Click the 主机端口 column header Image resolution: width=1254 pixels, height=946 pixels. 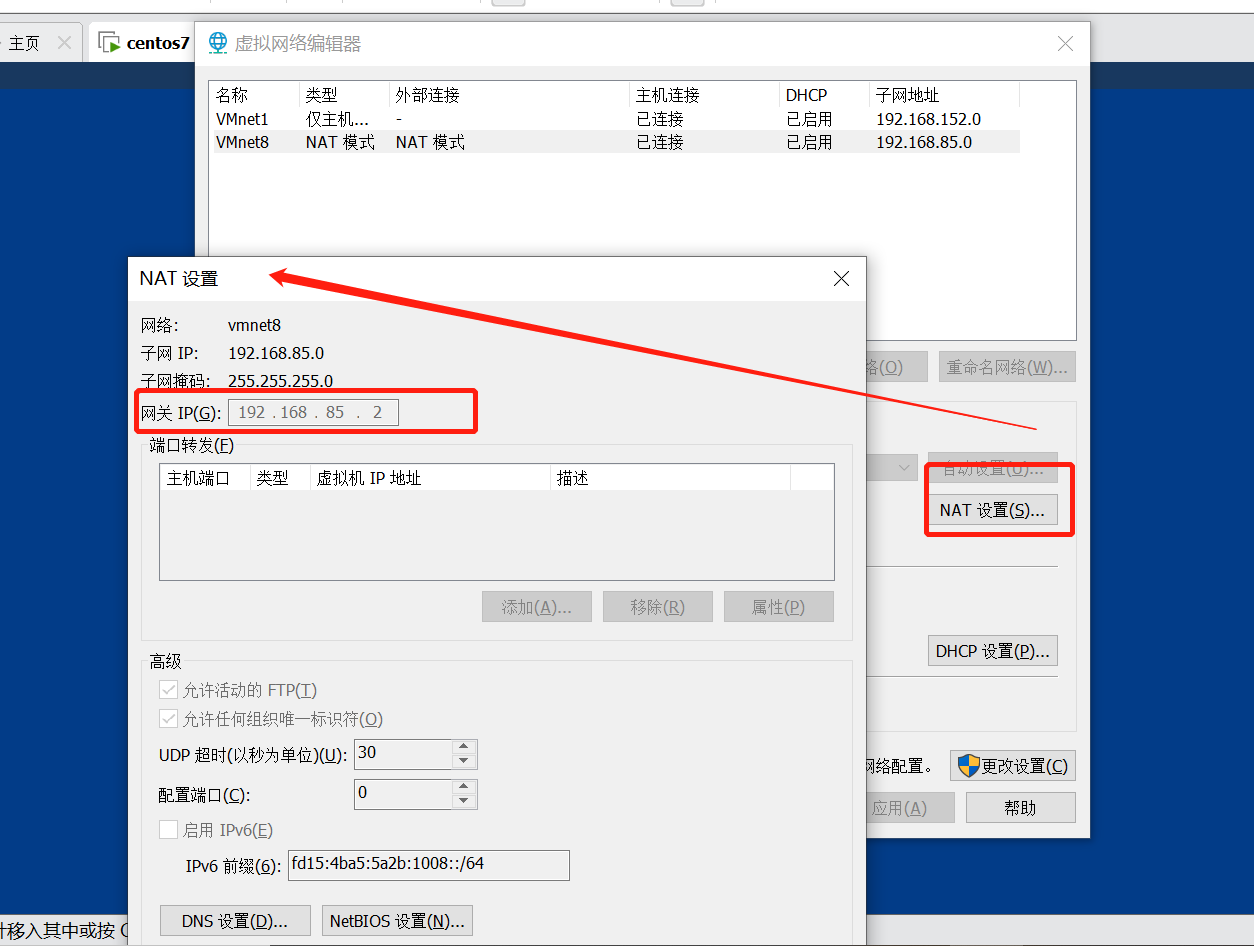pyautogui.click(x=205, y=478)
